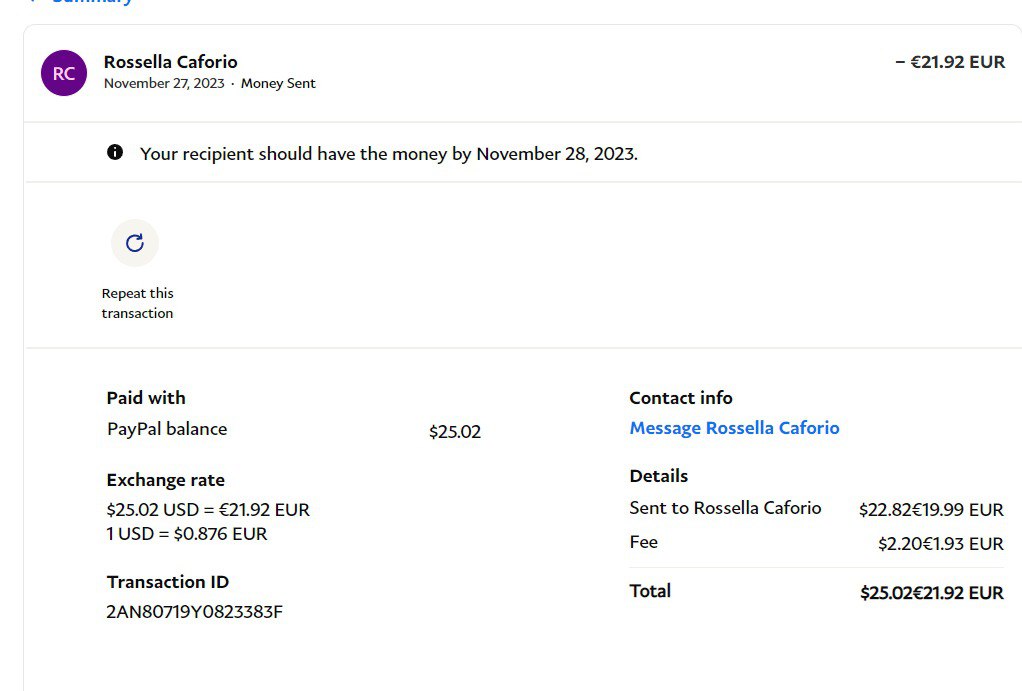Open Message Rossella Caforio link
Image resolution: width=1022 pixels, height=691 pixels.
pos(734,428)
